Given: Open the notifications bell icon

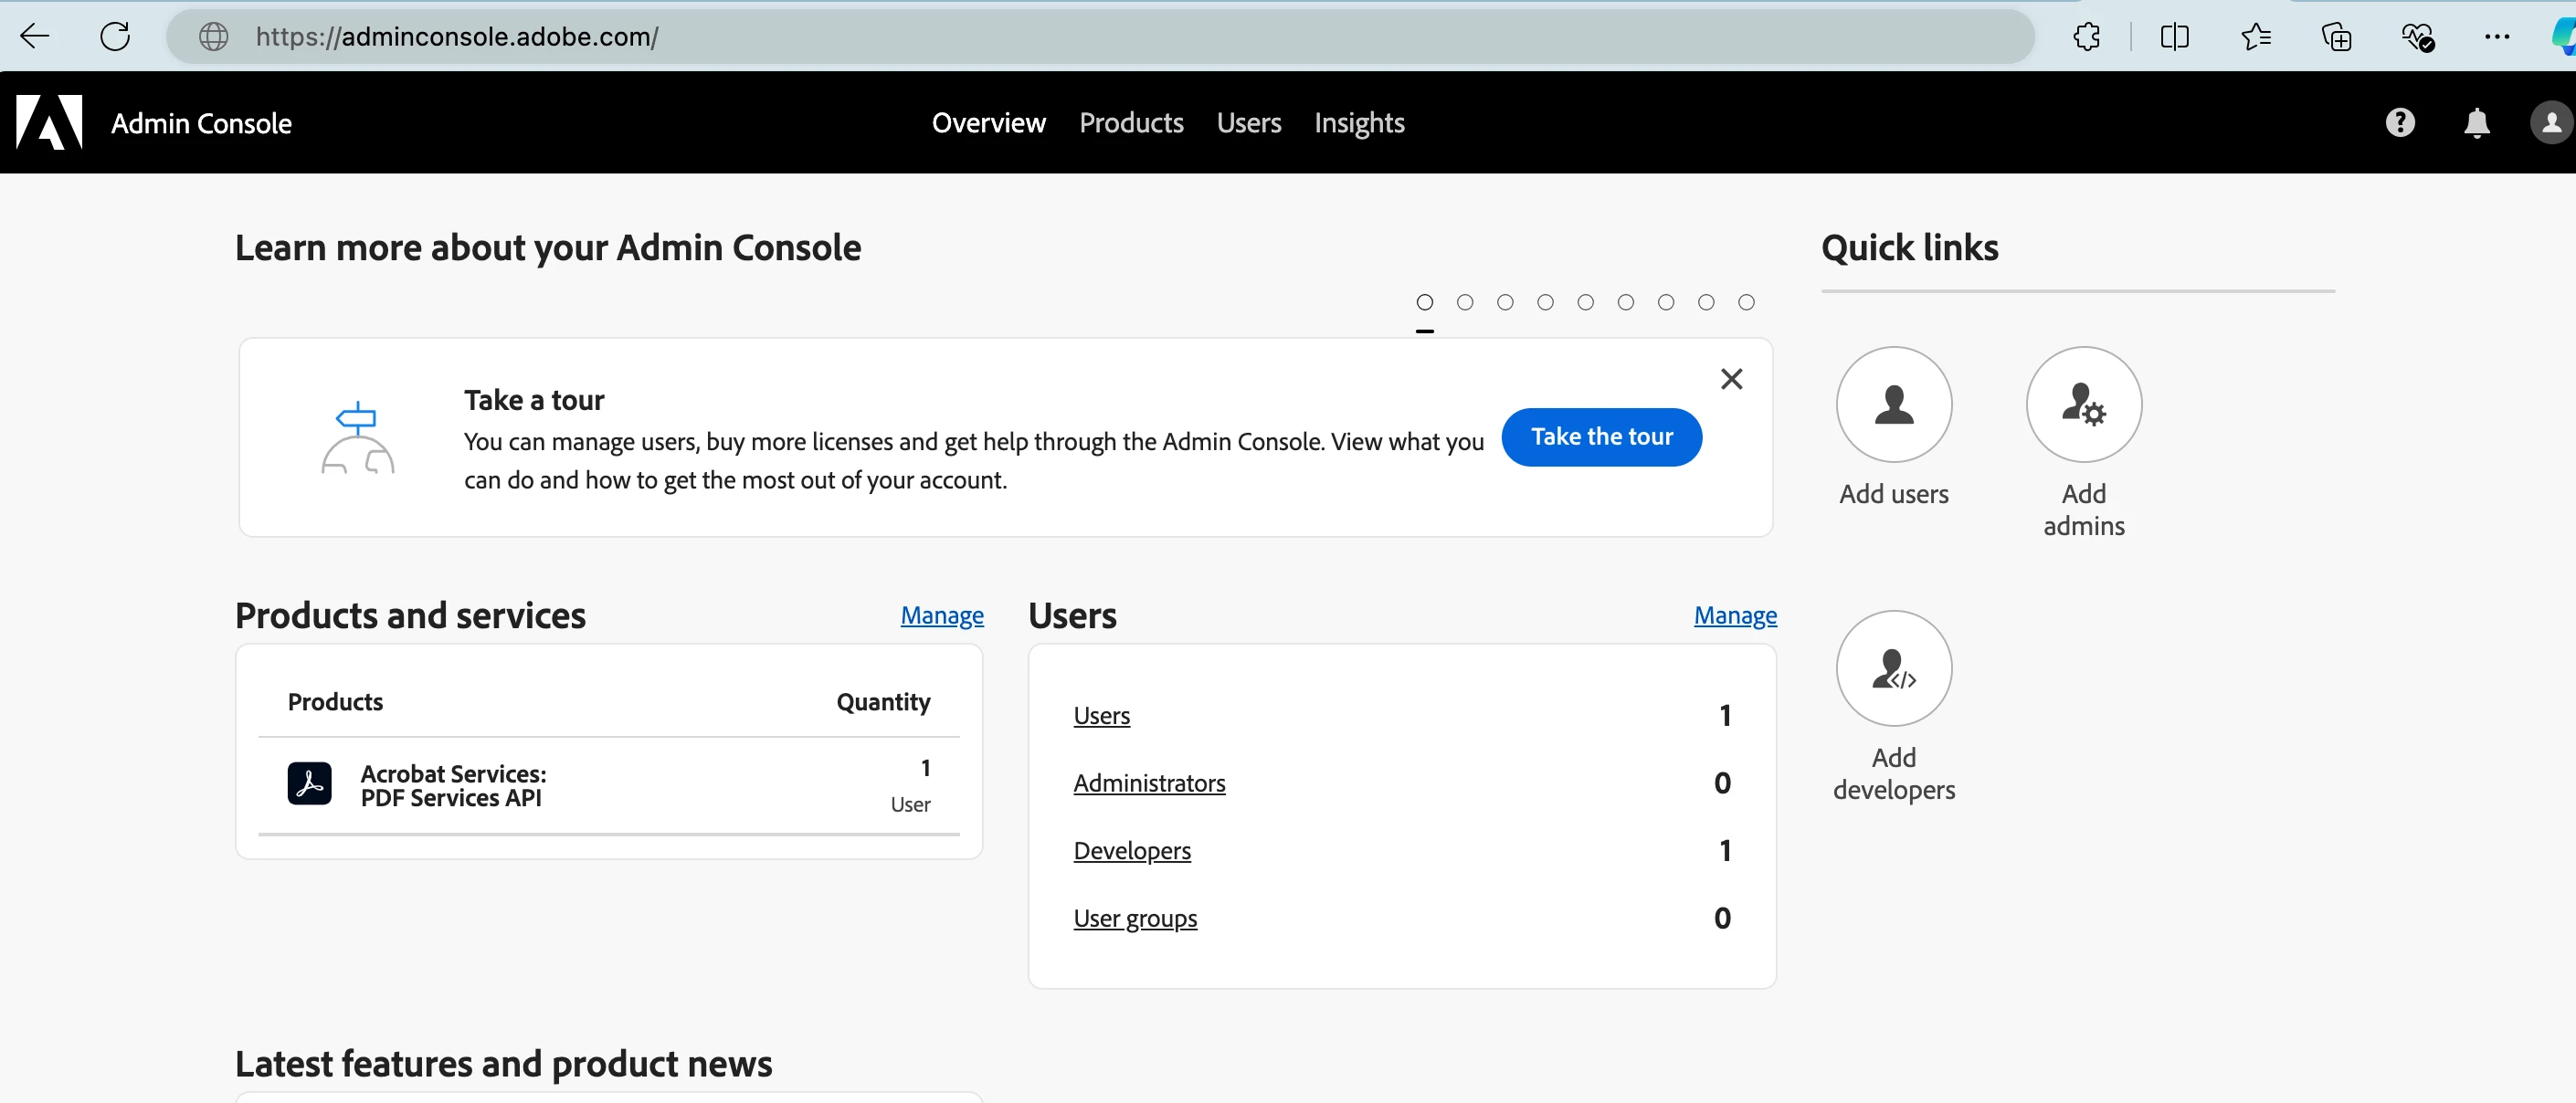Looking at the screenshot, I should (x=2476, y=123).
